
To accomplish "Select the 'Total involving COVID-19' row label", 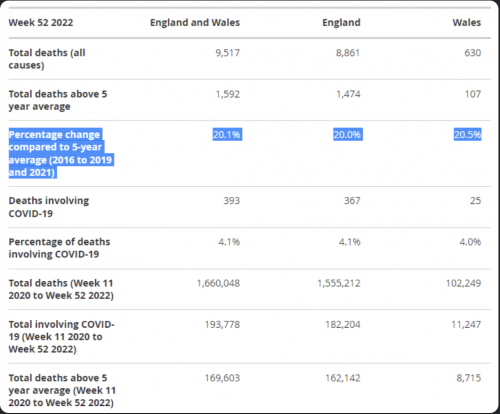I will tap(62, 337).
